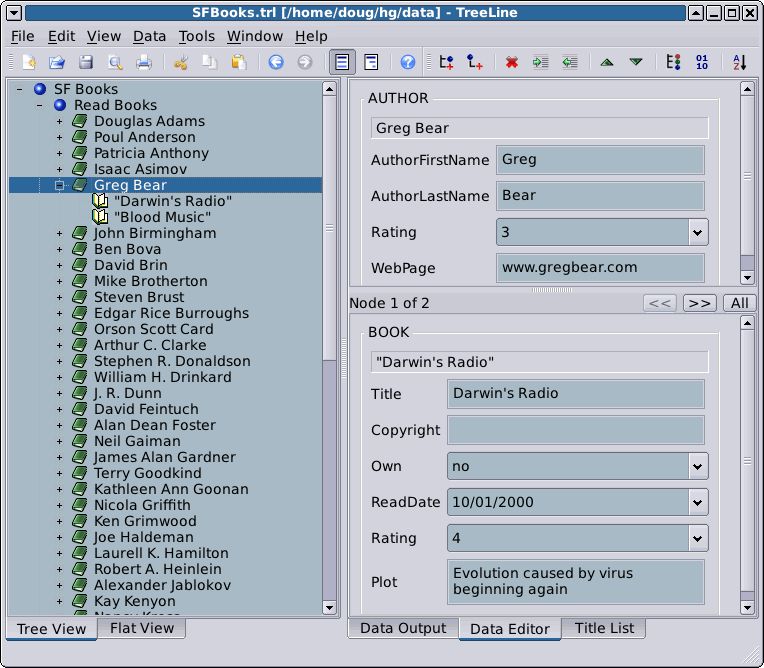
Task: Toggle the show selected node view icon
Action: (x=342, y=62)
